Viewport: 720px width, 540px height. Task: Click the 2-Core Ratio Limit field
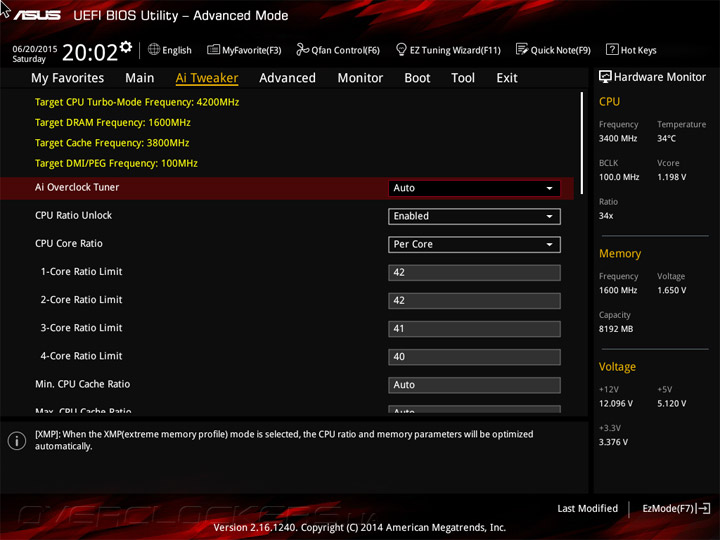[x=474, y=300]
